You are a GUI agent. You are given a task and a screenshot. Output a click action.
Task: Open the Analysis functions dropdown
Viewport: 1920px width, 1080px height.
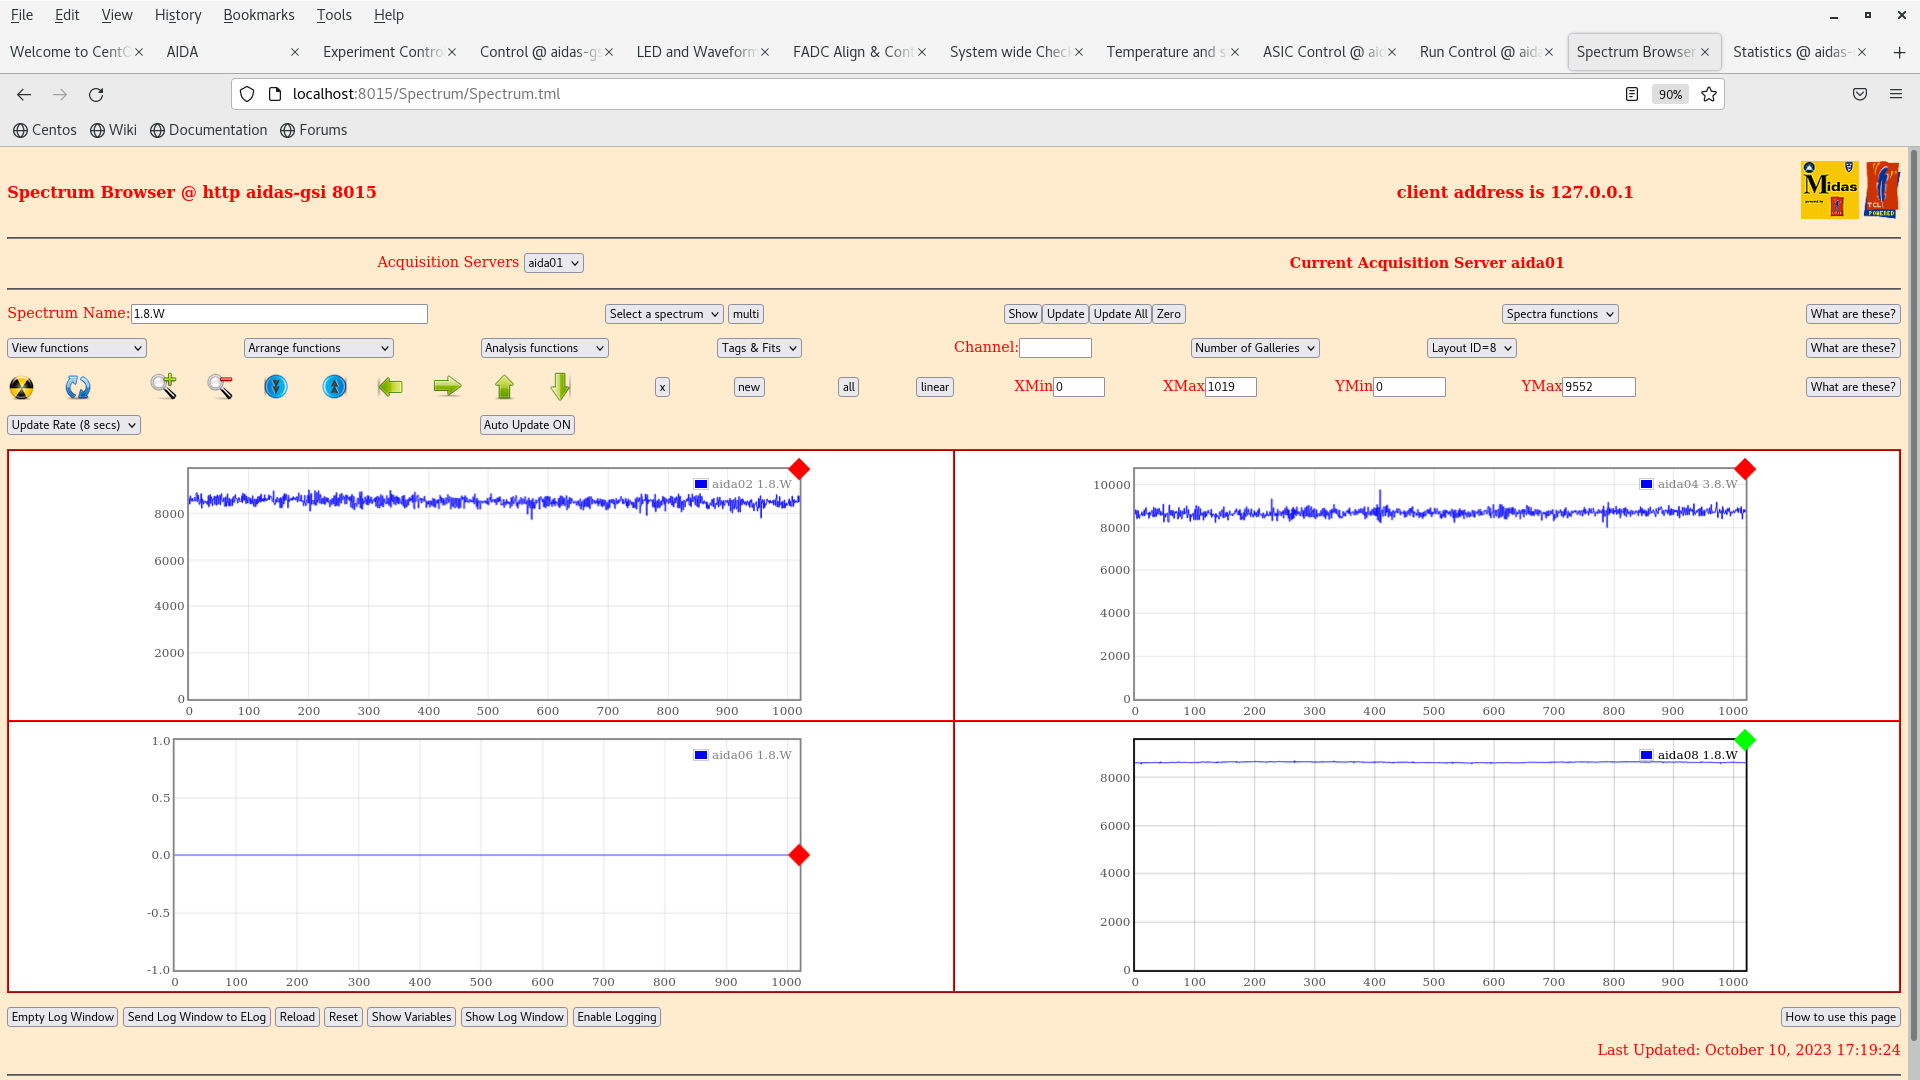point(543,348)
